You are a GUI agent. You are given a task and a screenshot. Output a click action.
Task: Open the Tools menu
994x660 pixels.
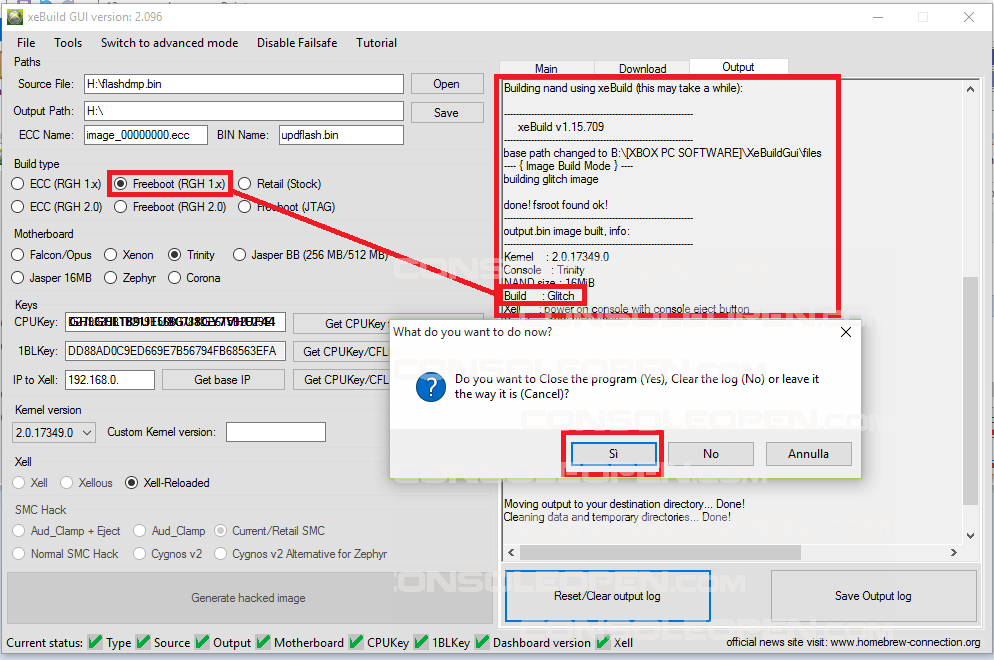(68, 43)
